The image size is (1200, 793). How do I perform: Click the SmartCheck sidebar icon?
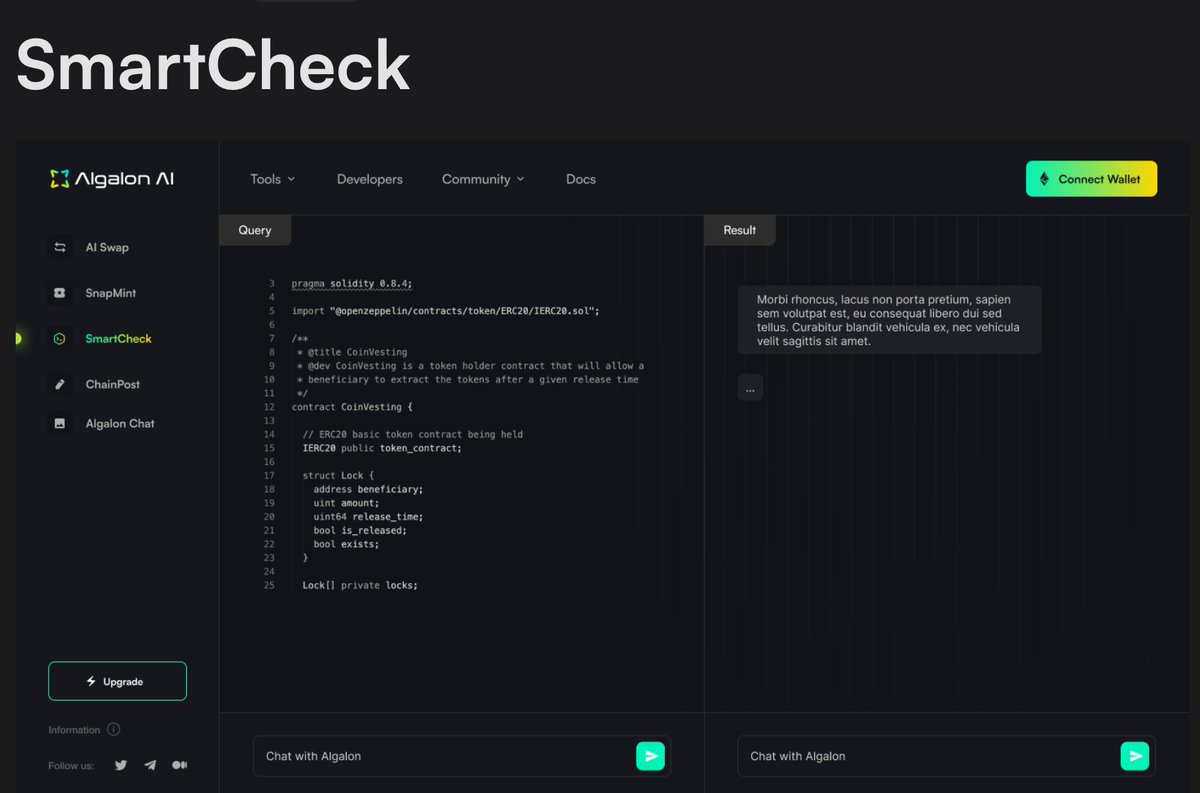coord(60,339)
